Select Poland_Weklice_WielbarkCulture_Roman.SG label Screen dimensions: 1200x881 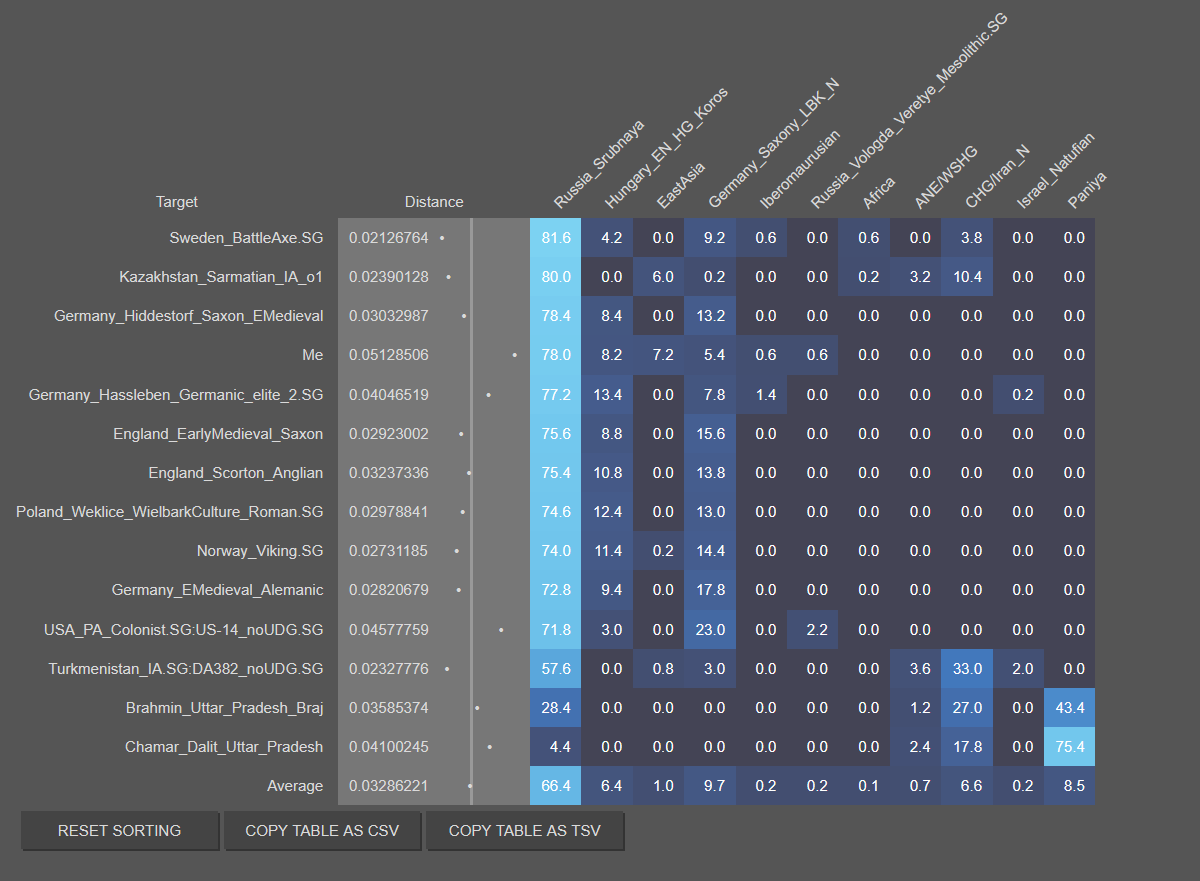pos(170,512)
